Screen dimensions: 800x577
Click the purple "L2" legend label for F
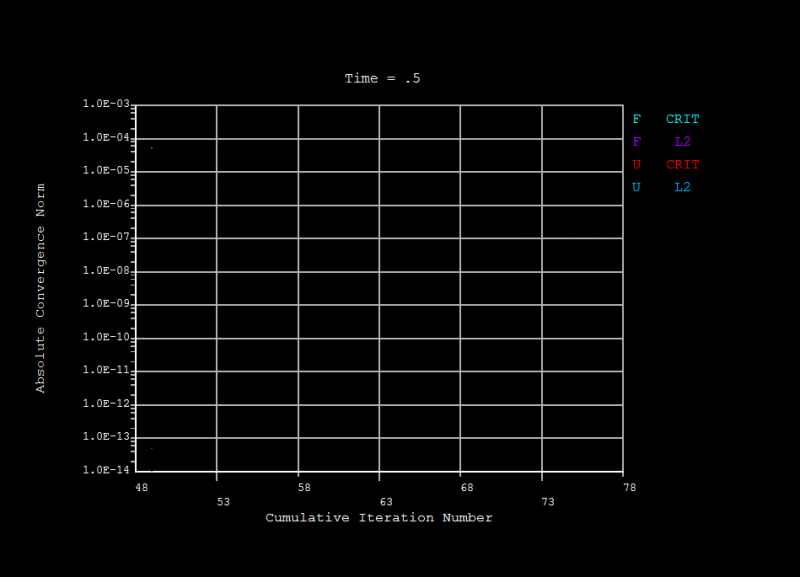[x=682, y=141]
